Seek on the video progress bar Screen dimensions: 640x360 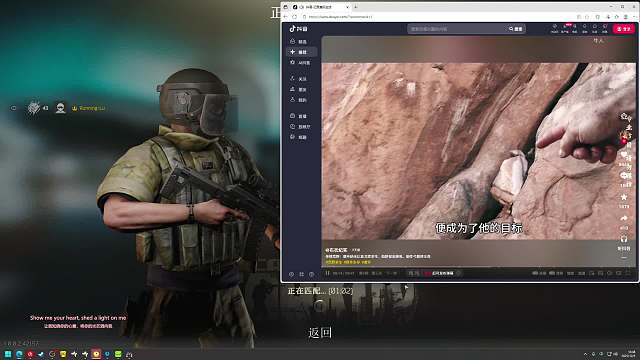(x=478, y=268)
